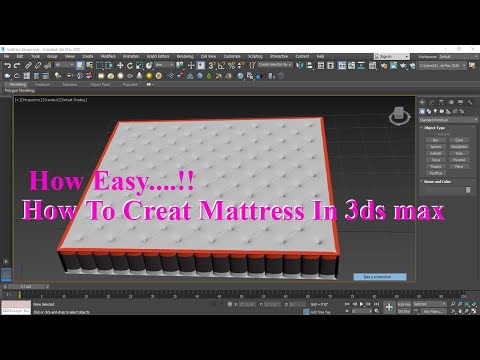
Task: Toggle the Percent Snap icon
Action: point(231,66)
